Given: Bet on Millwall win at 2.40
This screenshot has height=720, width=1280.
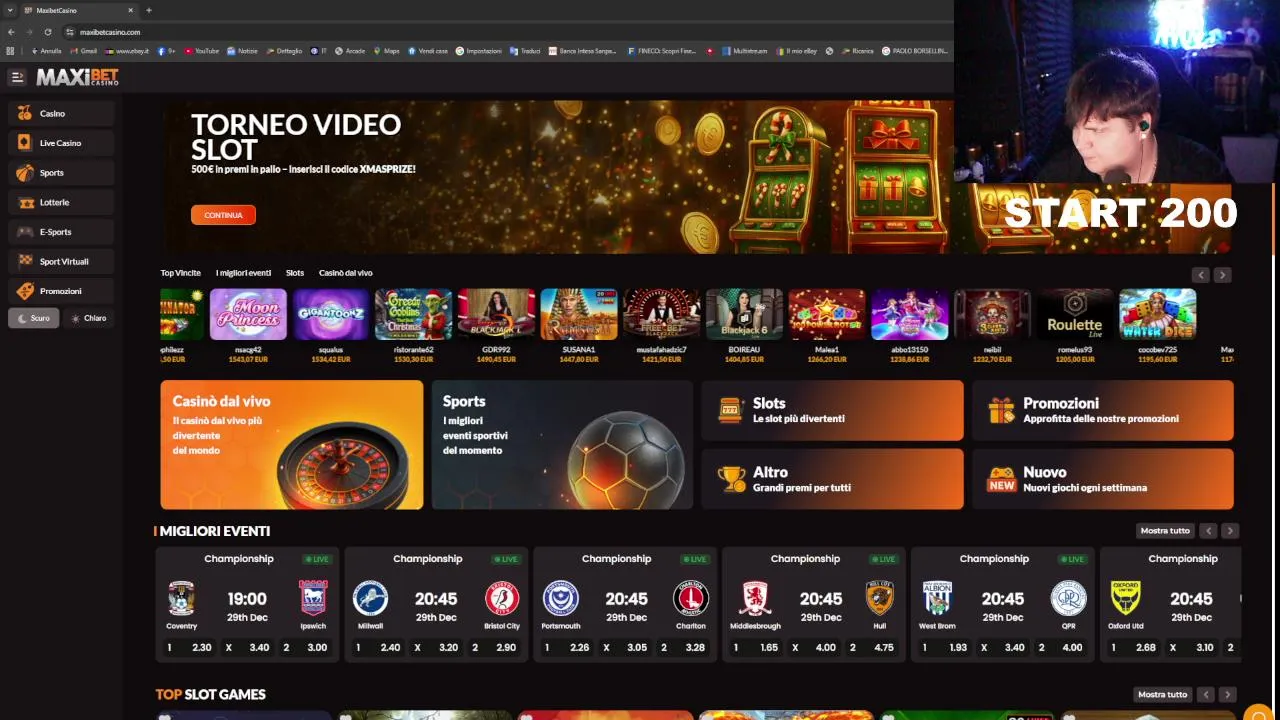Looking at the screenshot, I should (x=378, y=648).
